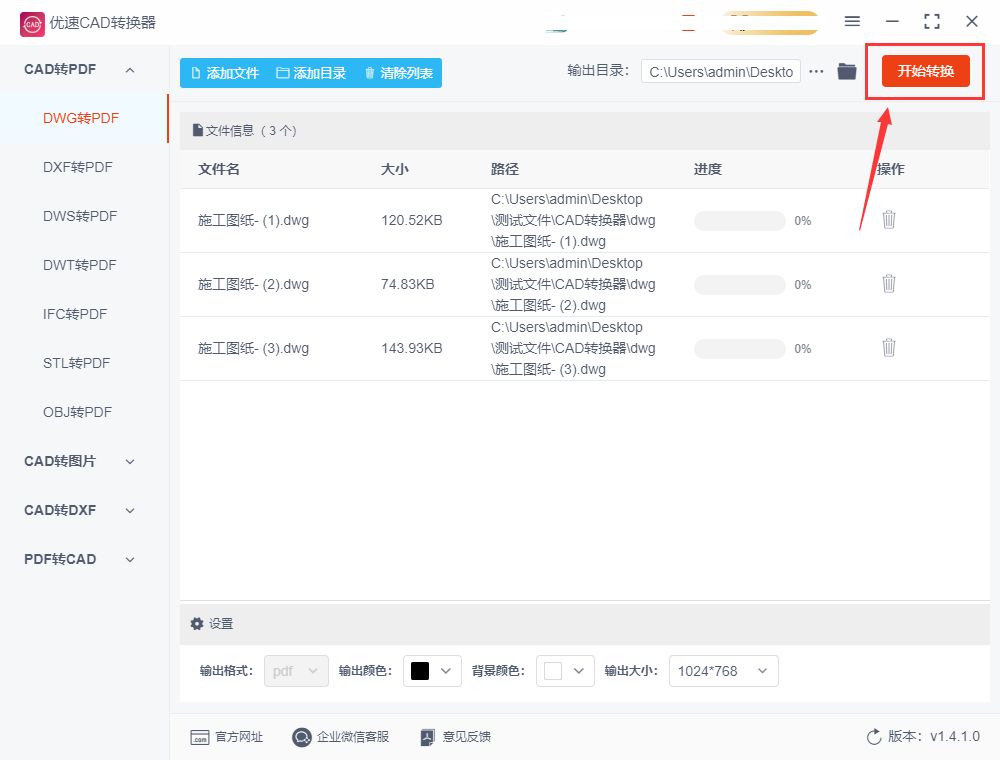
Task: Click the 设置 gear icon
Action: tap(197, 624)
